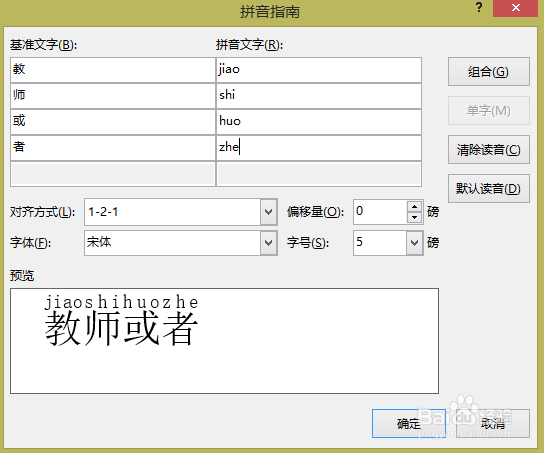
Task: Close the 拼音指南 dialog
Action: (x=515, y=8)
